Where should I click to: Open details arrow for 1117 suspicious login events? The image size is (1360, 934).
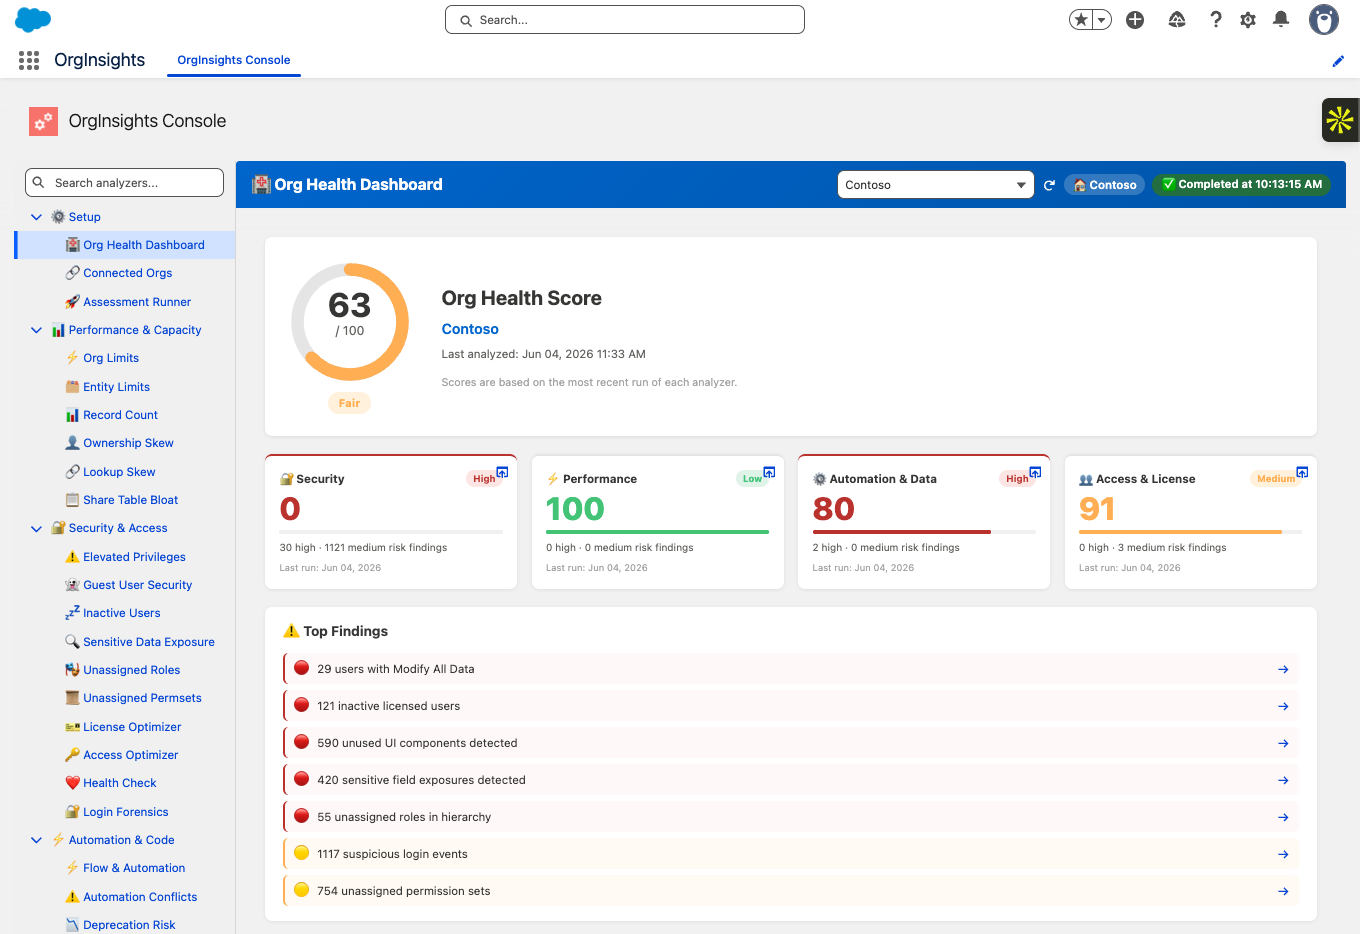[x=1283, y=854]
